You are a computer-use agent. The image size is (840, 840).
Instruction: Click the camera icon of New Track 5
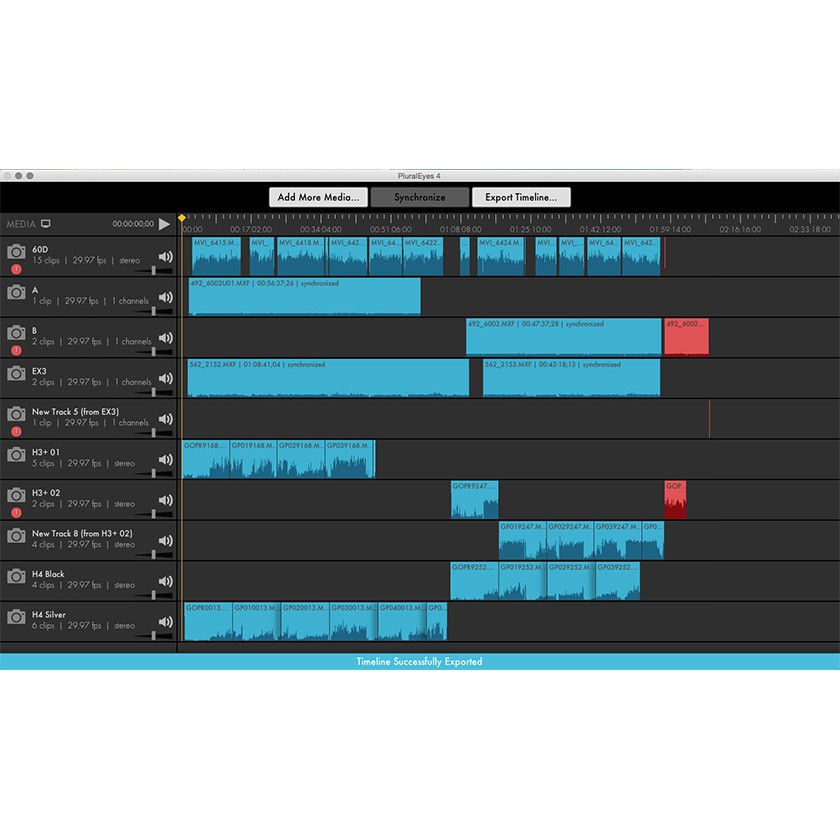click(x=16, y=414)
